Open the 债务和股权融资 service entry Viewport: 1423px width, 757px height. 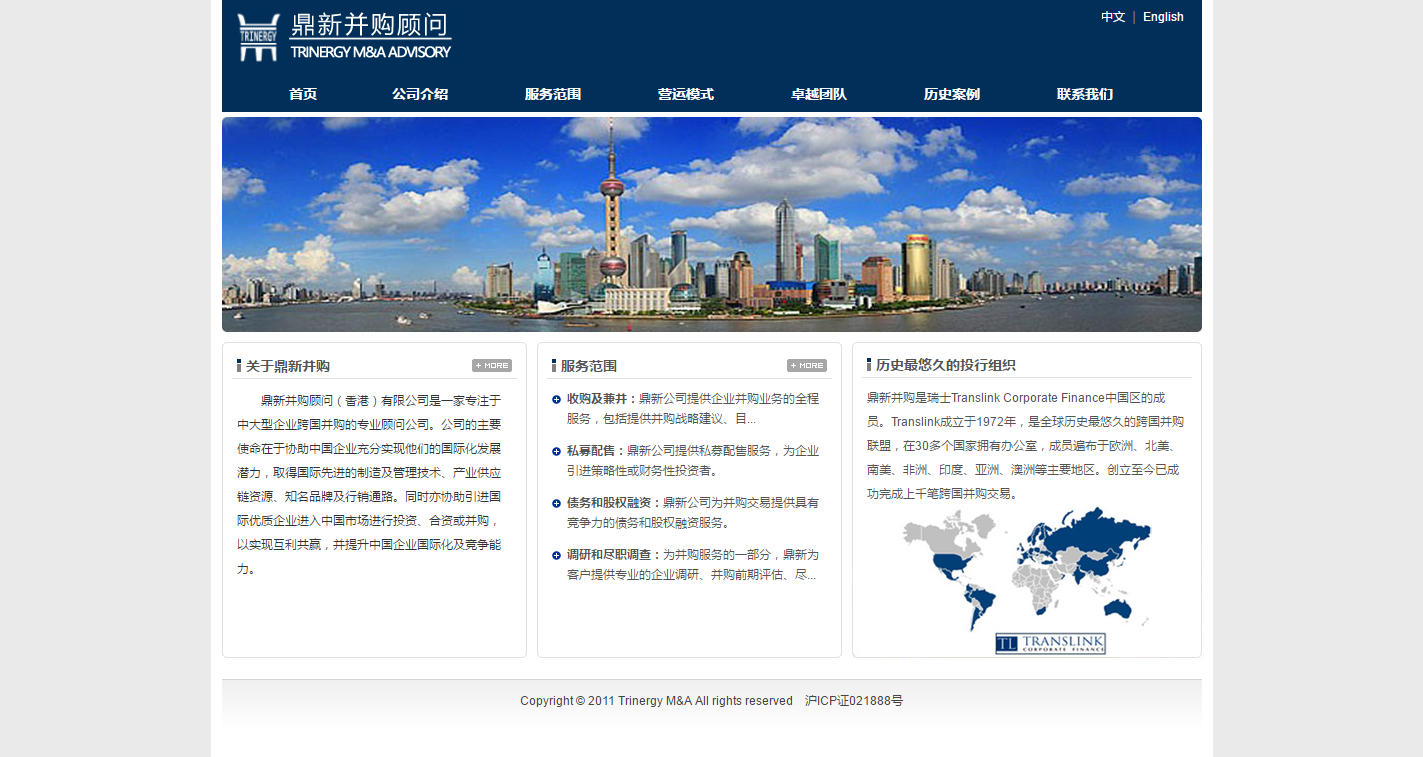tap(693, 512)
